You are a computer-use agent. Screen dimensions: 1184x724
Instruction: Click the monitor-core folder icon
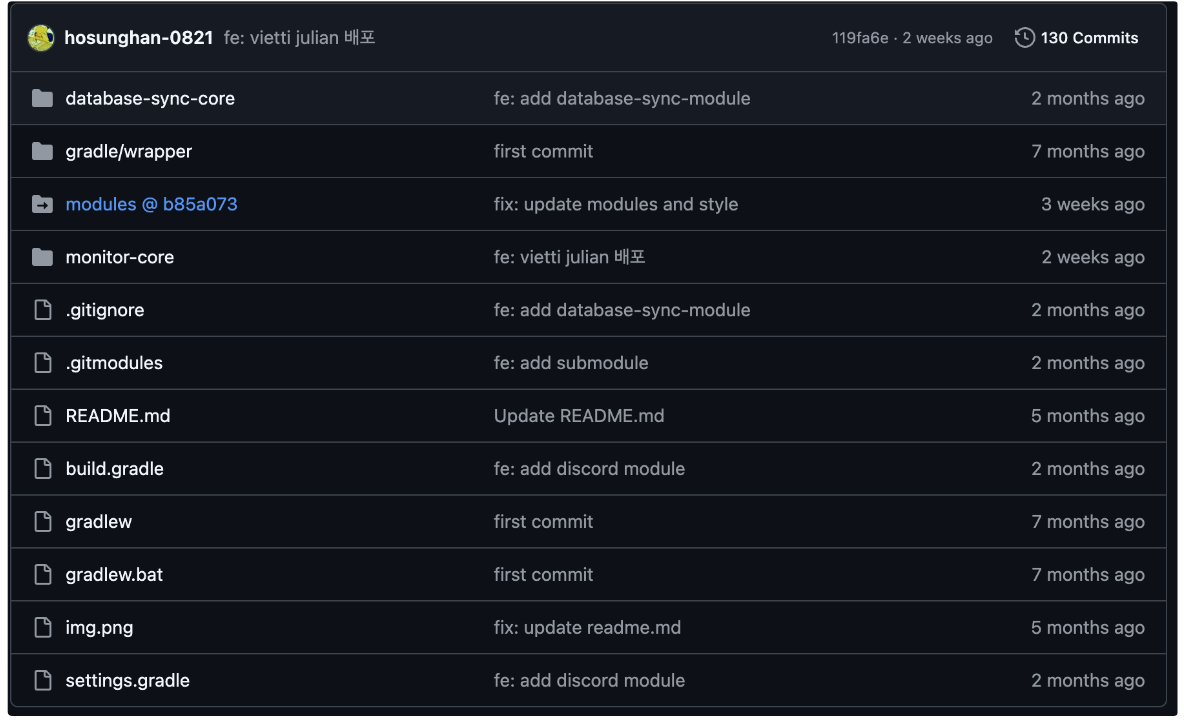coord(42,257)
